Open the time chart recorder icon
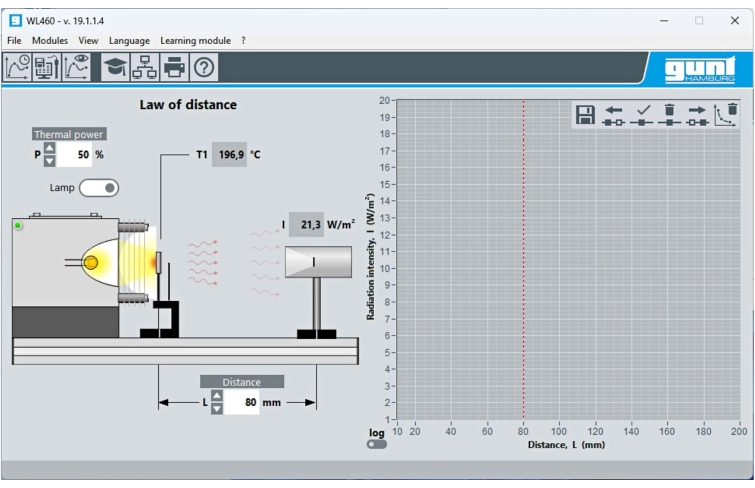 click(x=17, y=67)
